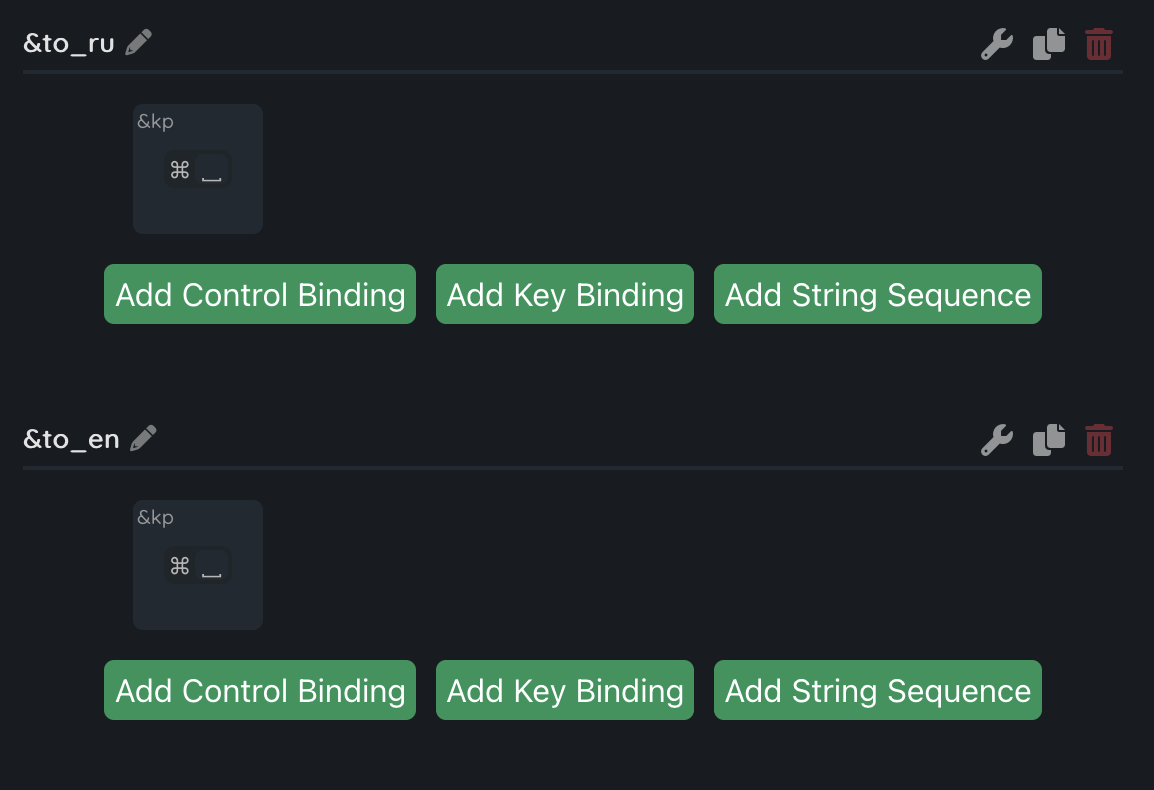Click the &kp behavior label in &to_ru
This screenshot has width=1154, height=790.
pos(155,122)
